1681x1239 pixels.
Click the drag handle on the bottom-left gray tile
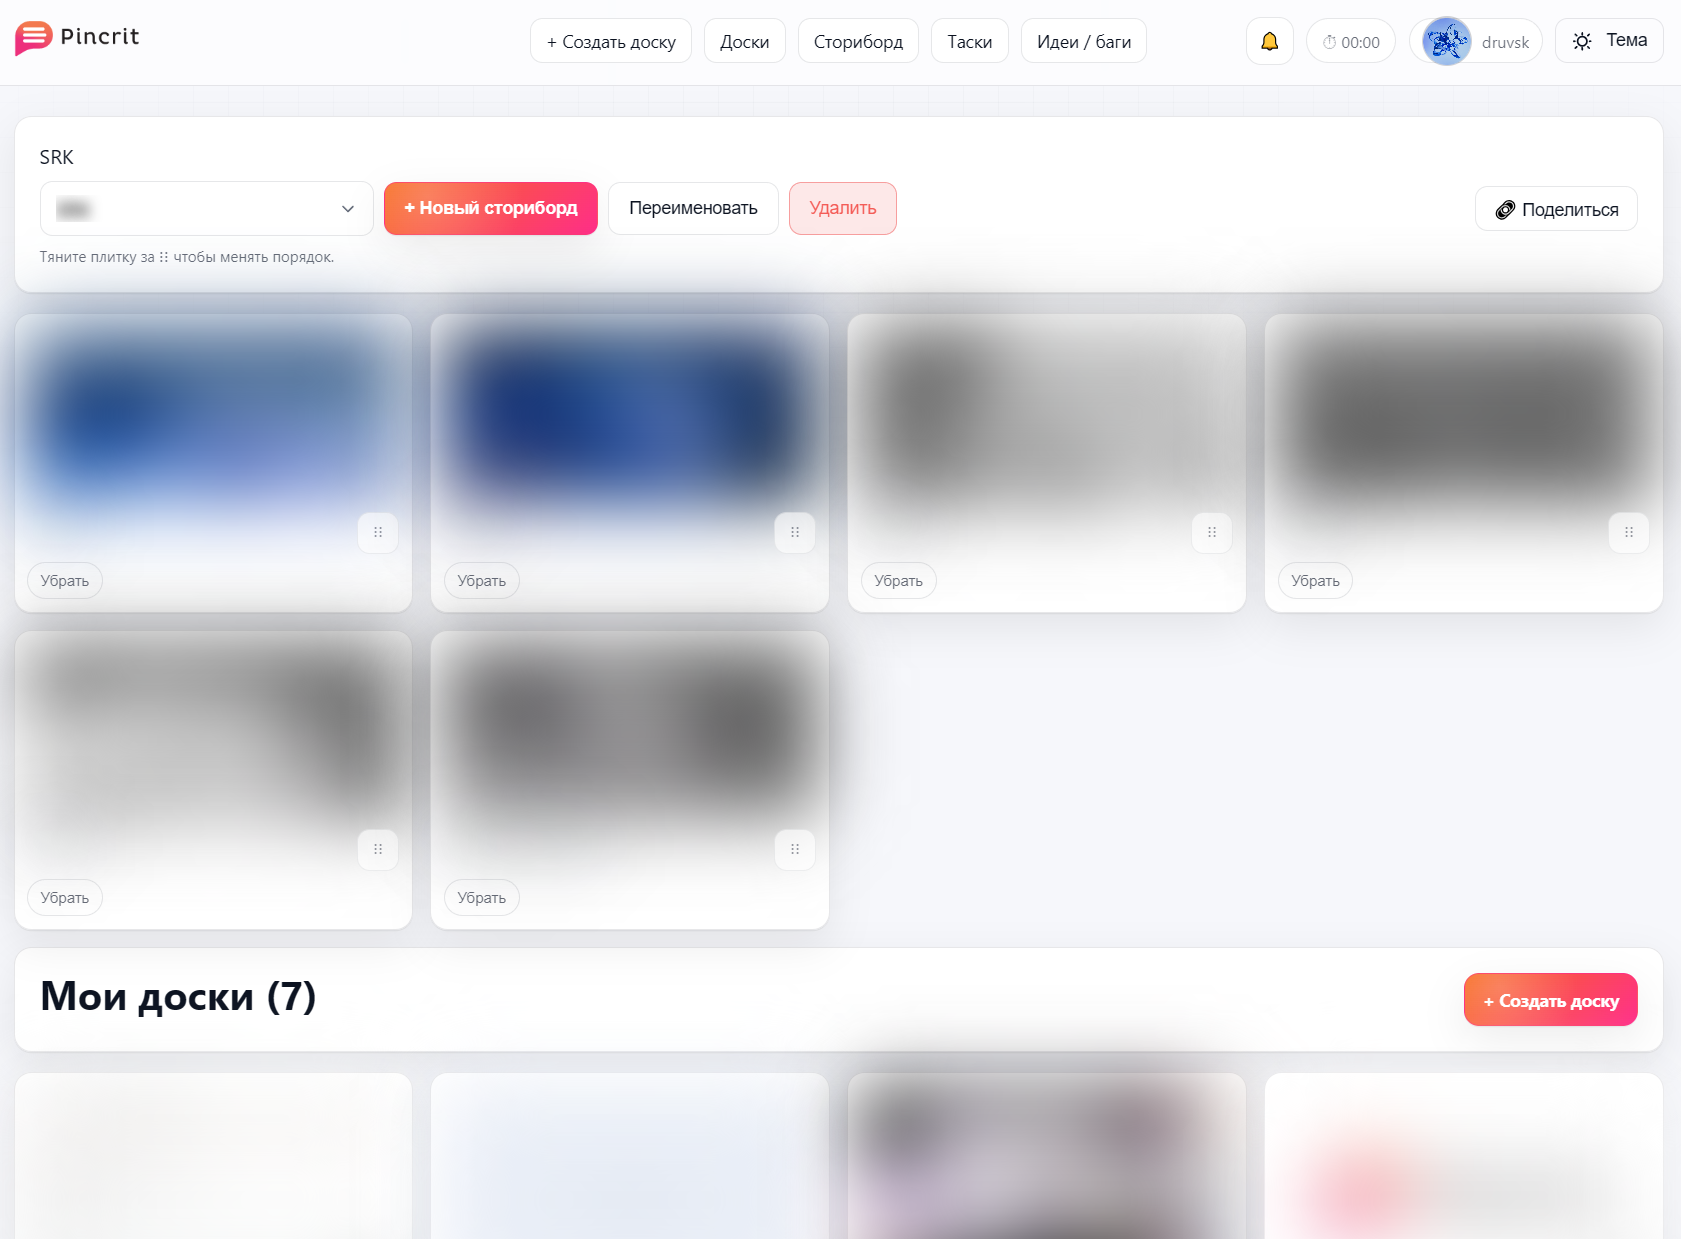point(378,848)
